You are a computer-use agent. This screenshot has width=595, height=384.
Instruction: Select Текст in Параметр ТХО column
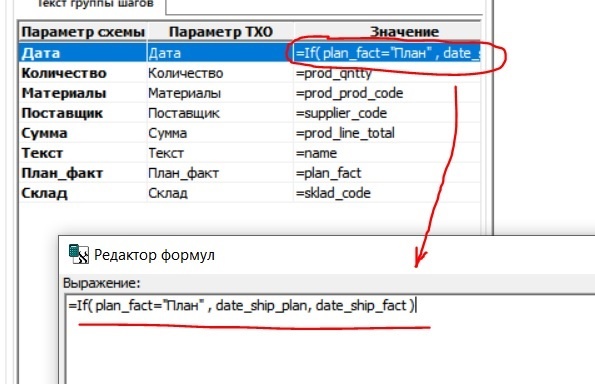tap(220, 153)
